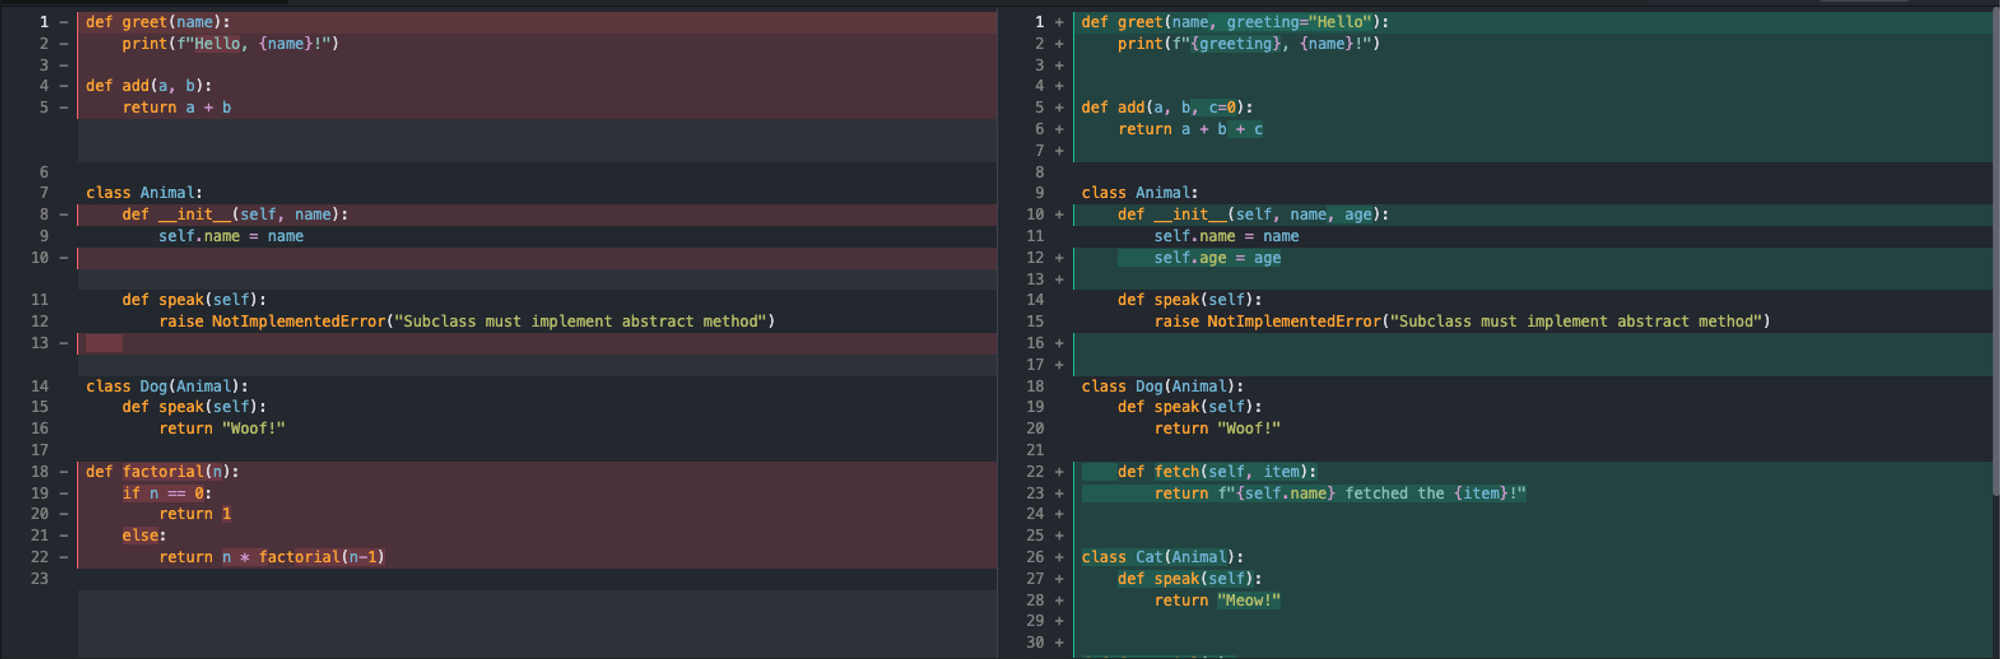Click the minus marker on left line 1
Image resolution: width=2000 pixels, height=659 pixels.
63,22
